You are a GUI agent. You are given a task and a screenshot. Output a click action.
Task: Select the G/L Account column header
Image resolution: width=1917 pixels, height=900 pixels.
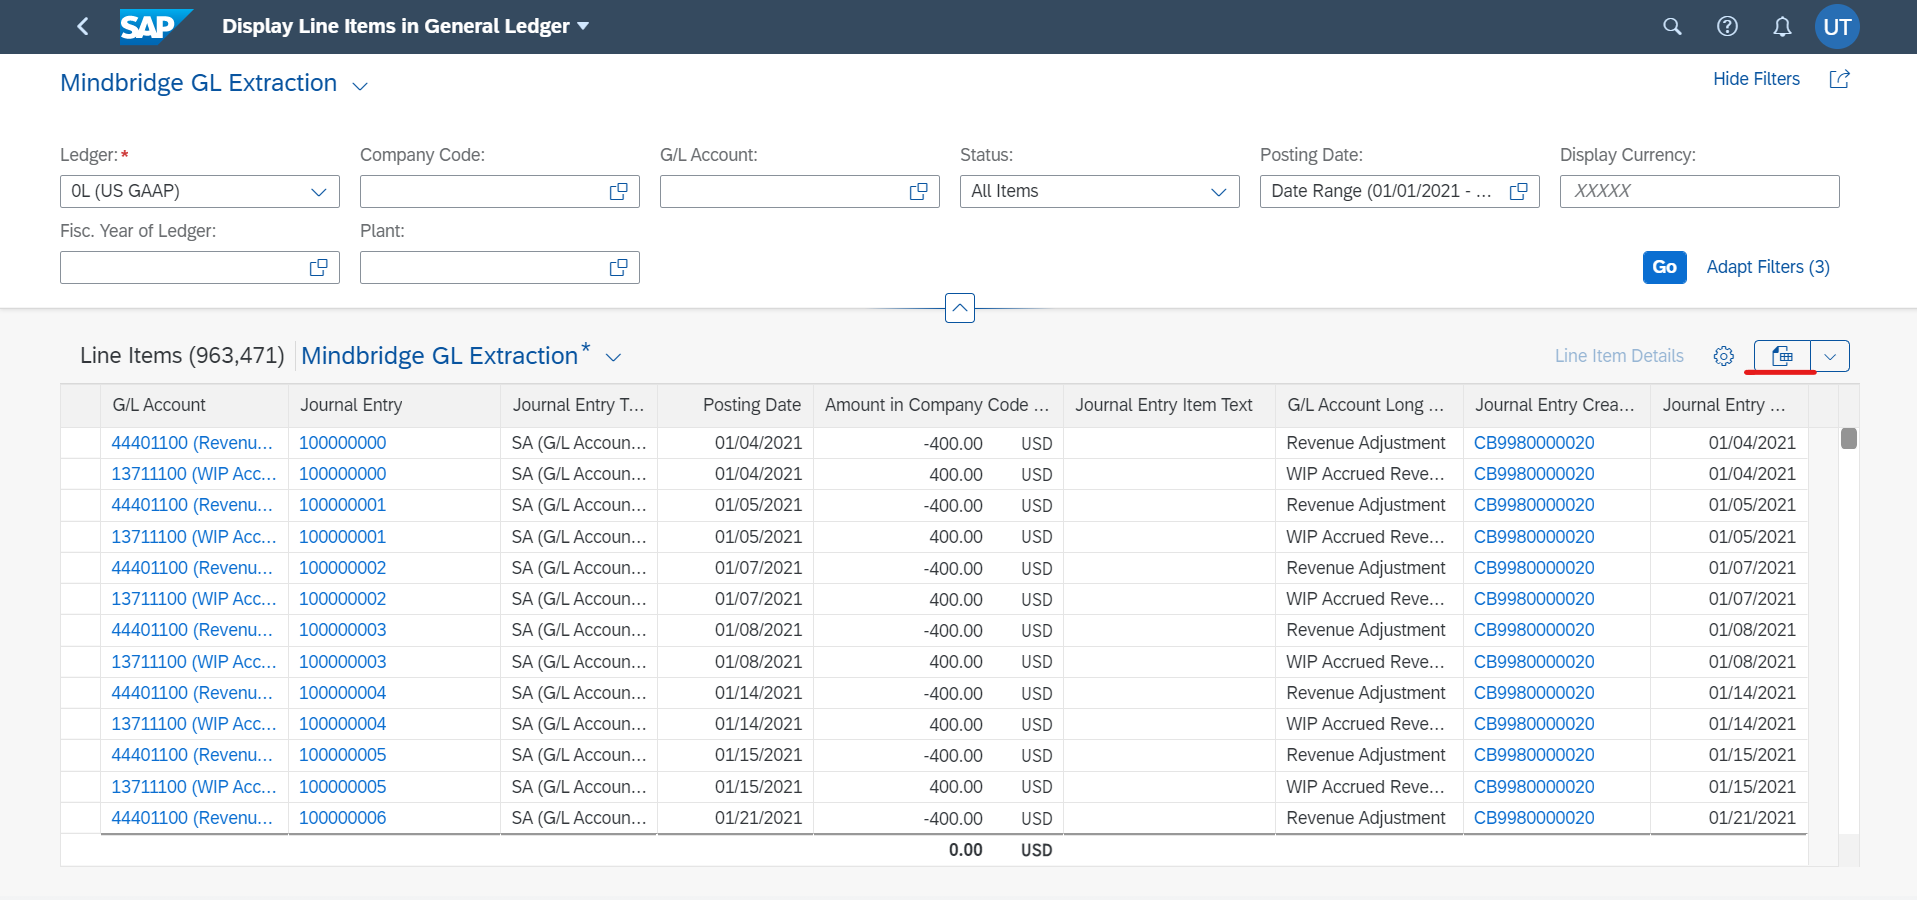click(x=194, y=405)
